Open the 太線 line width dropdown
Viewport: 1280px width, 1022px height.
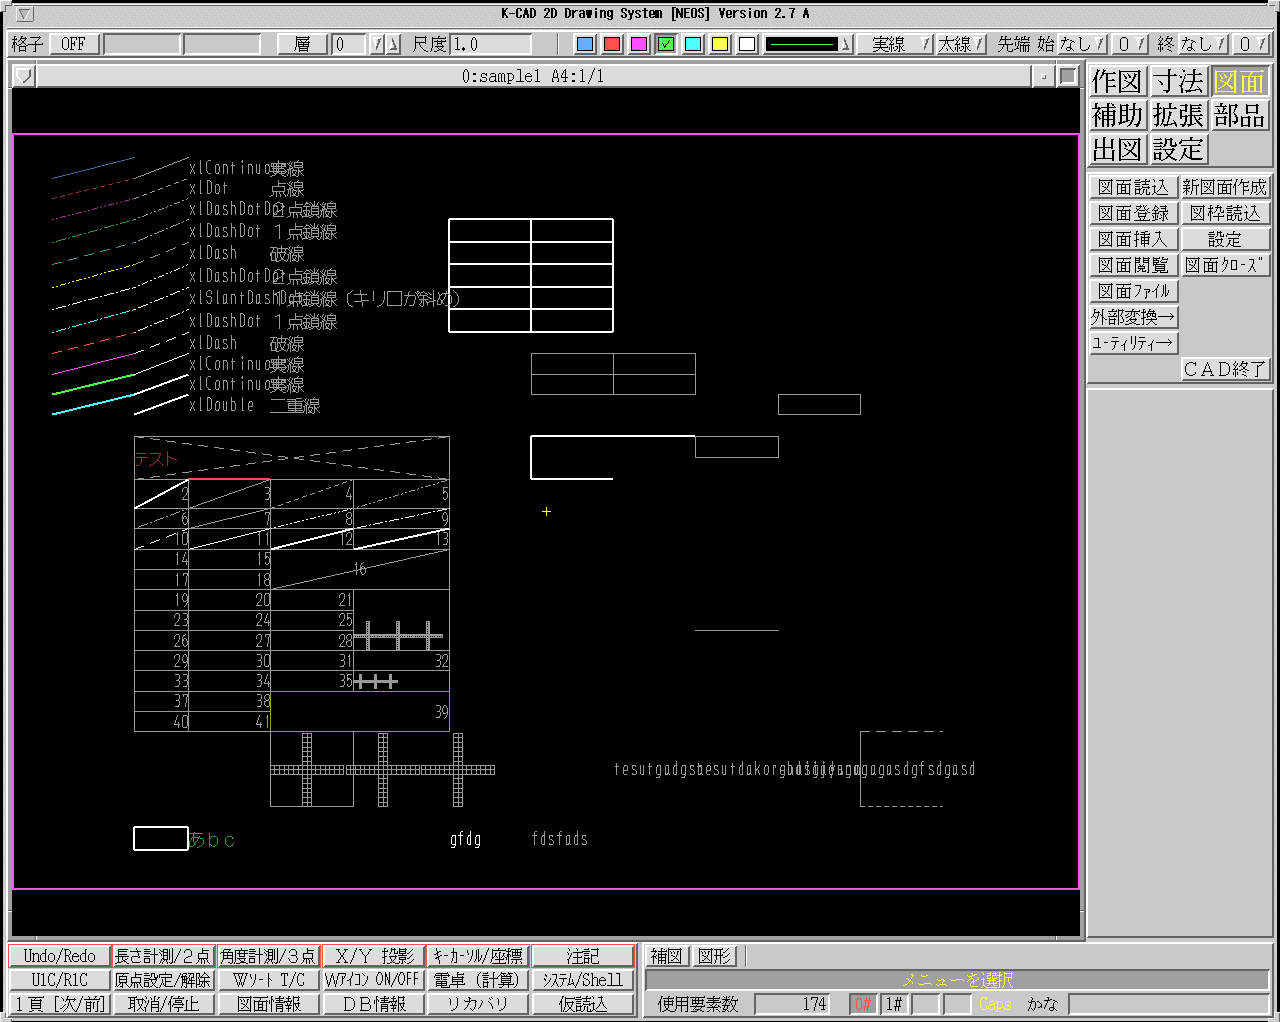point(960,44)
